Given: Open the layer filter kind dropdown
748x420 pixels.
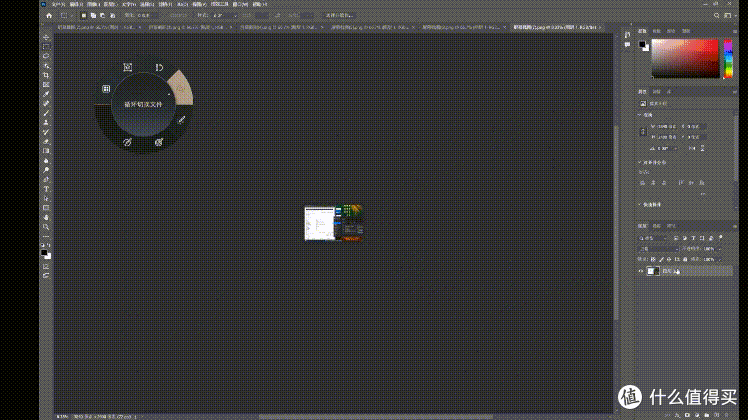Looking at the screenshot, I should [x=653, y=238].
